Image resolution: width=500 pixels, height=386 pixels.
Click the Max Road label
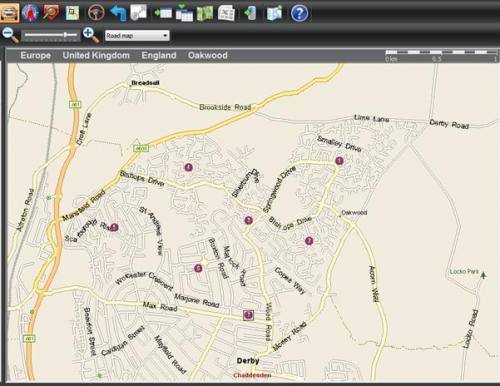tap(160, 307)
